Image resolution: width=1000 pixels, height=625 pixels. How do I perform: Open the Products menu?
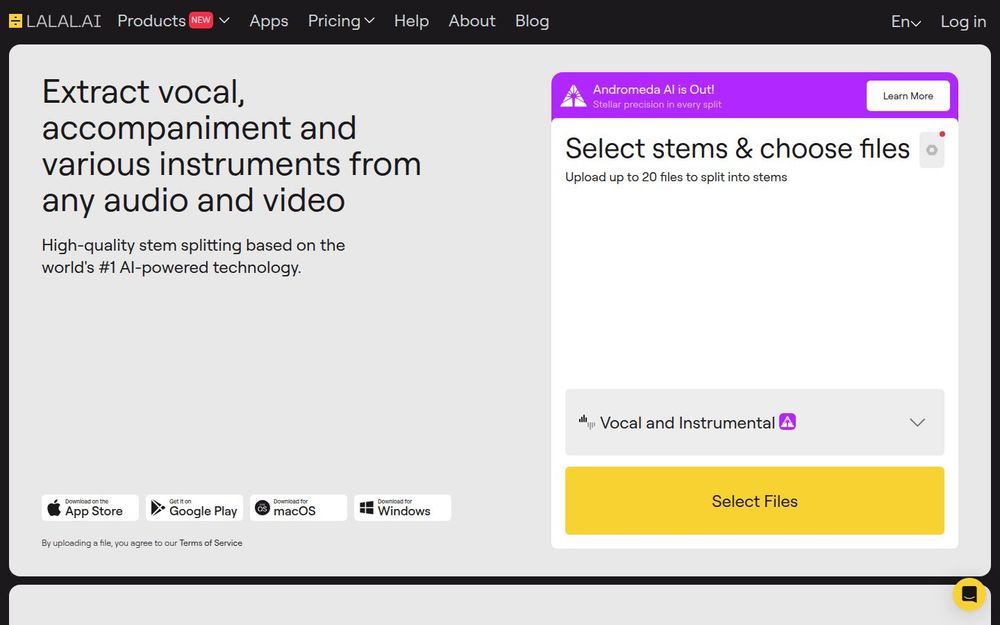[173, 21]
